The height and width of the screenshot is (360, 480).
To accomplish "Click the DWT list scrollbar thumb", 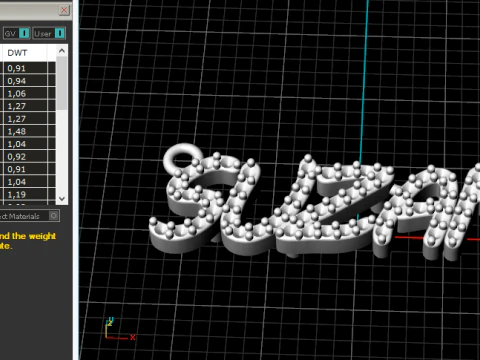I will tap(62, 83).
